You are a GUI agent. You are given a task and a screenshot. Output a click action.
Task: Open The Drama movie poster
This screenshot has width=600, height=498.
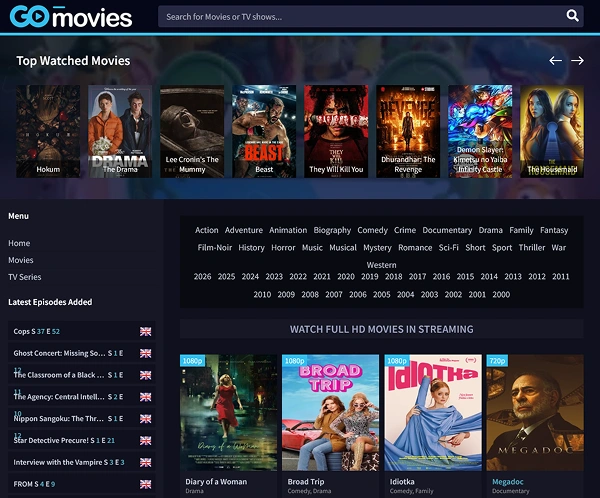(x=120, y=131)
